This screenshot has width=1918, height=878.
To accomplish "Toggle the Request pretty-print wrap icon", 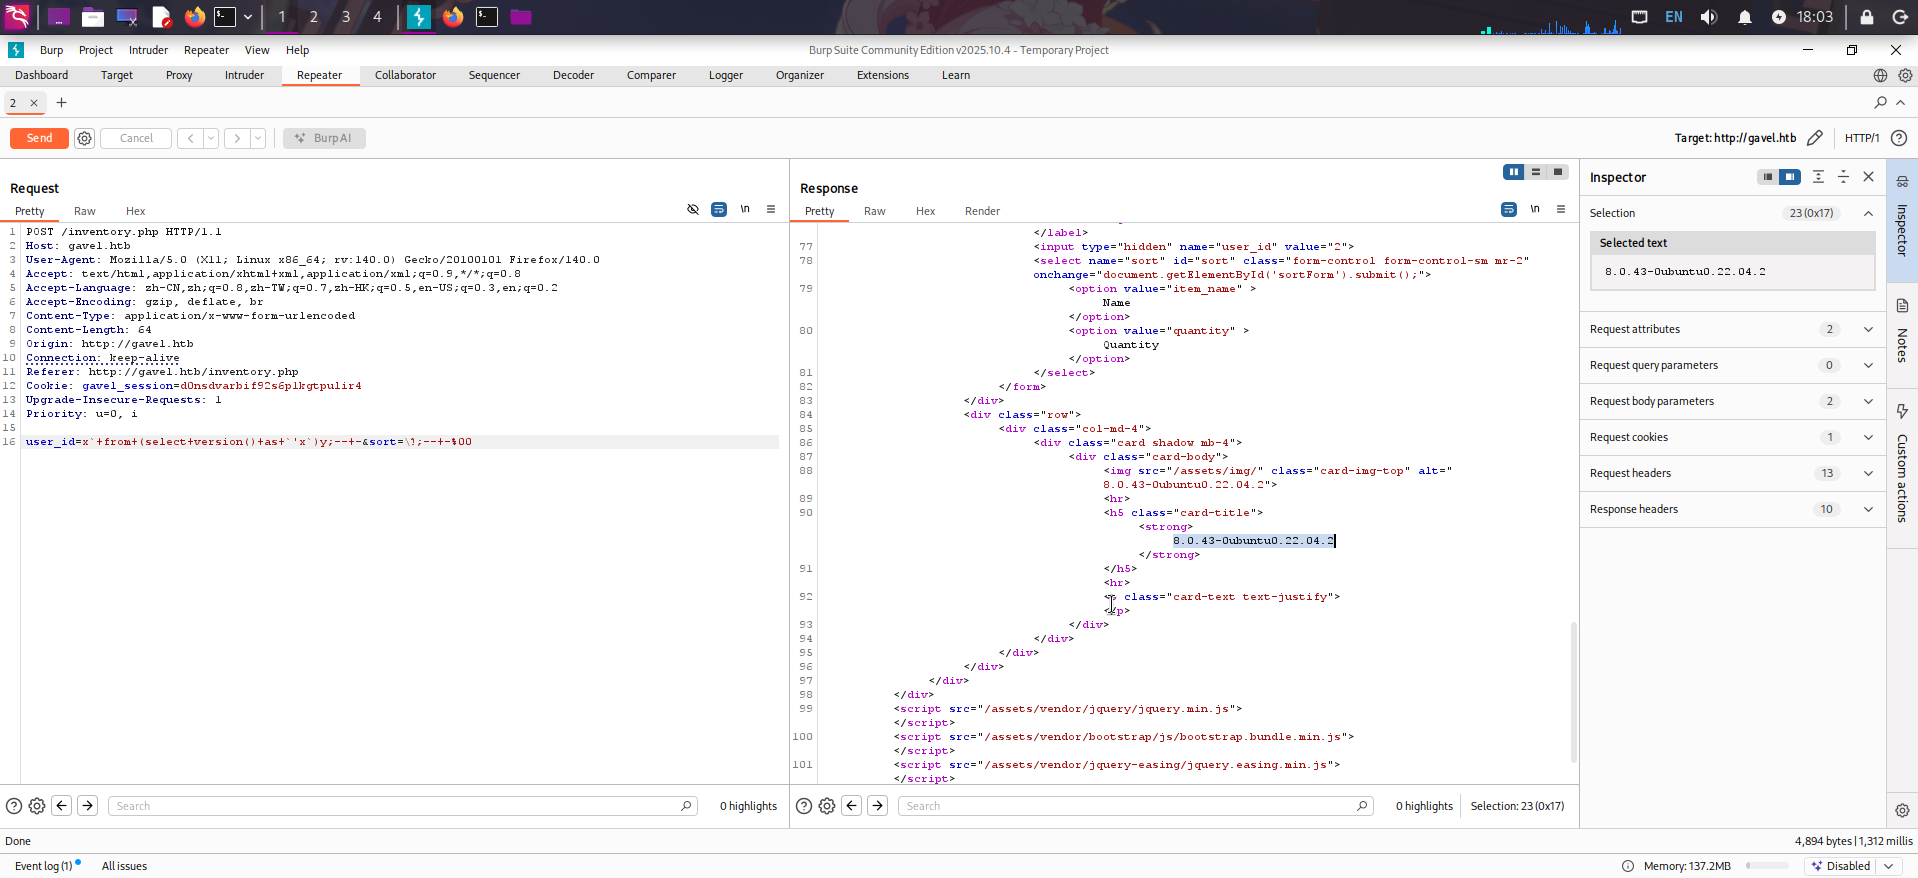I will (719, 210).
